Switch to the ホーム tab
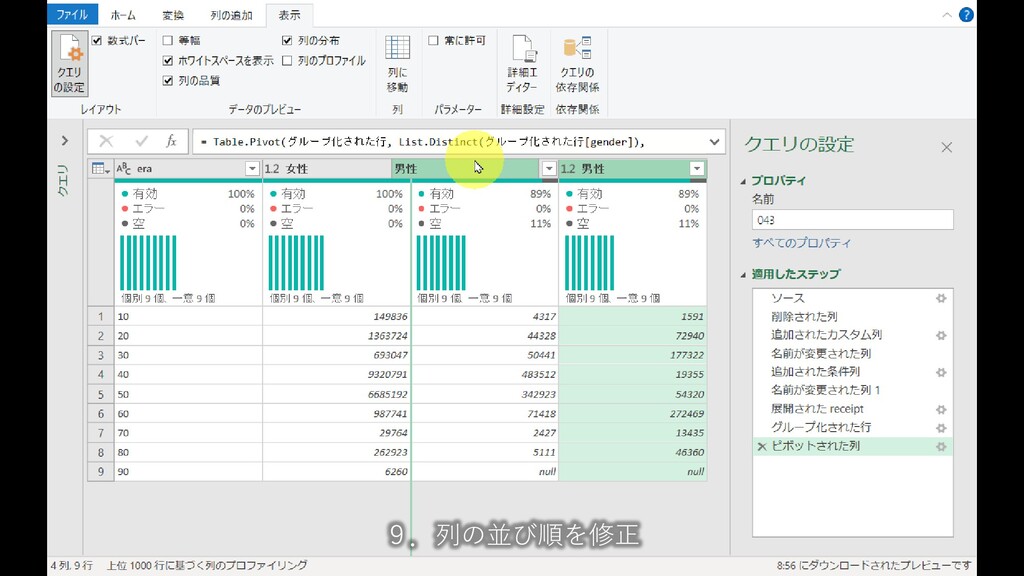 pos(123,16)
